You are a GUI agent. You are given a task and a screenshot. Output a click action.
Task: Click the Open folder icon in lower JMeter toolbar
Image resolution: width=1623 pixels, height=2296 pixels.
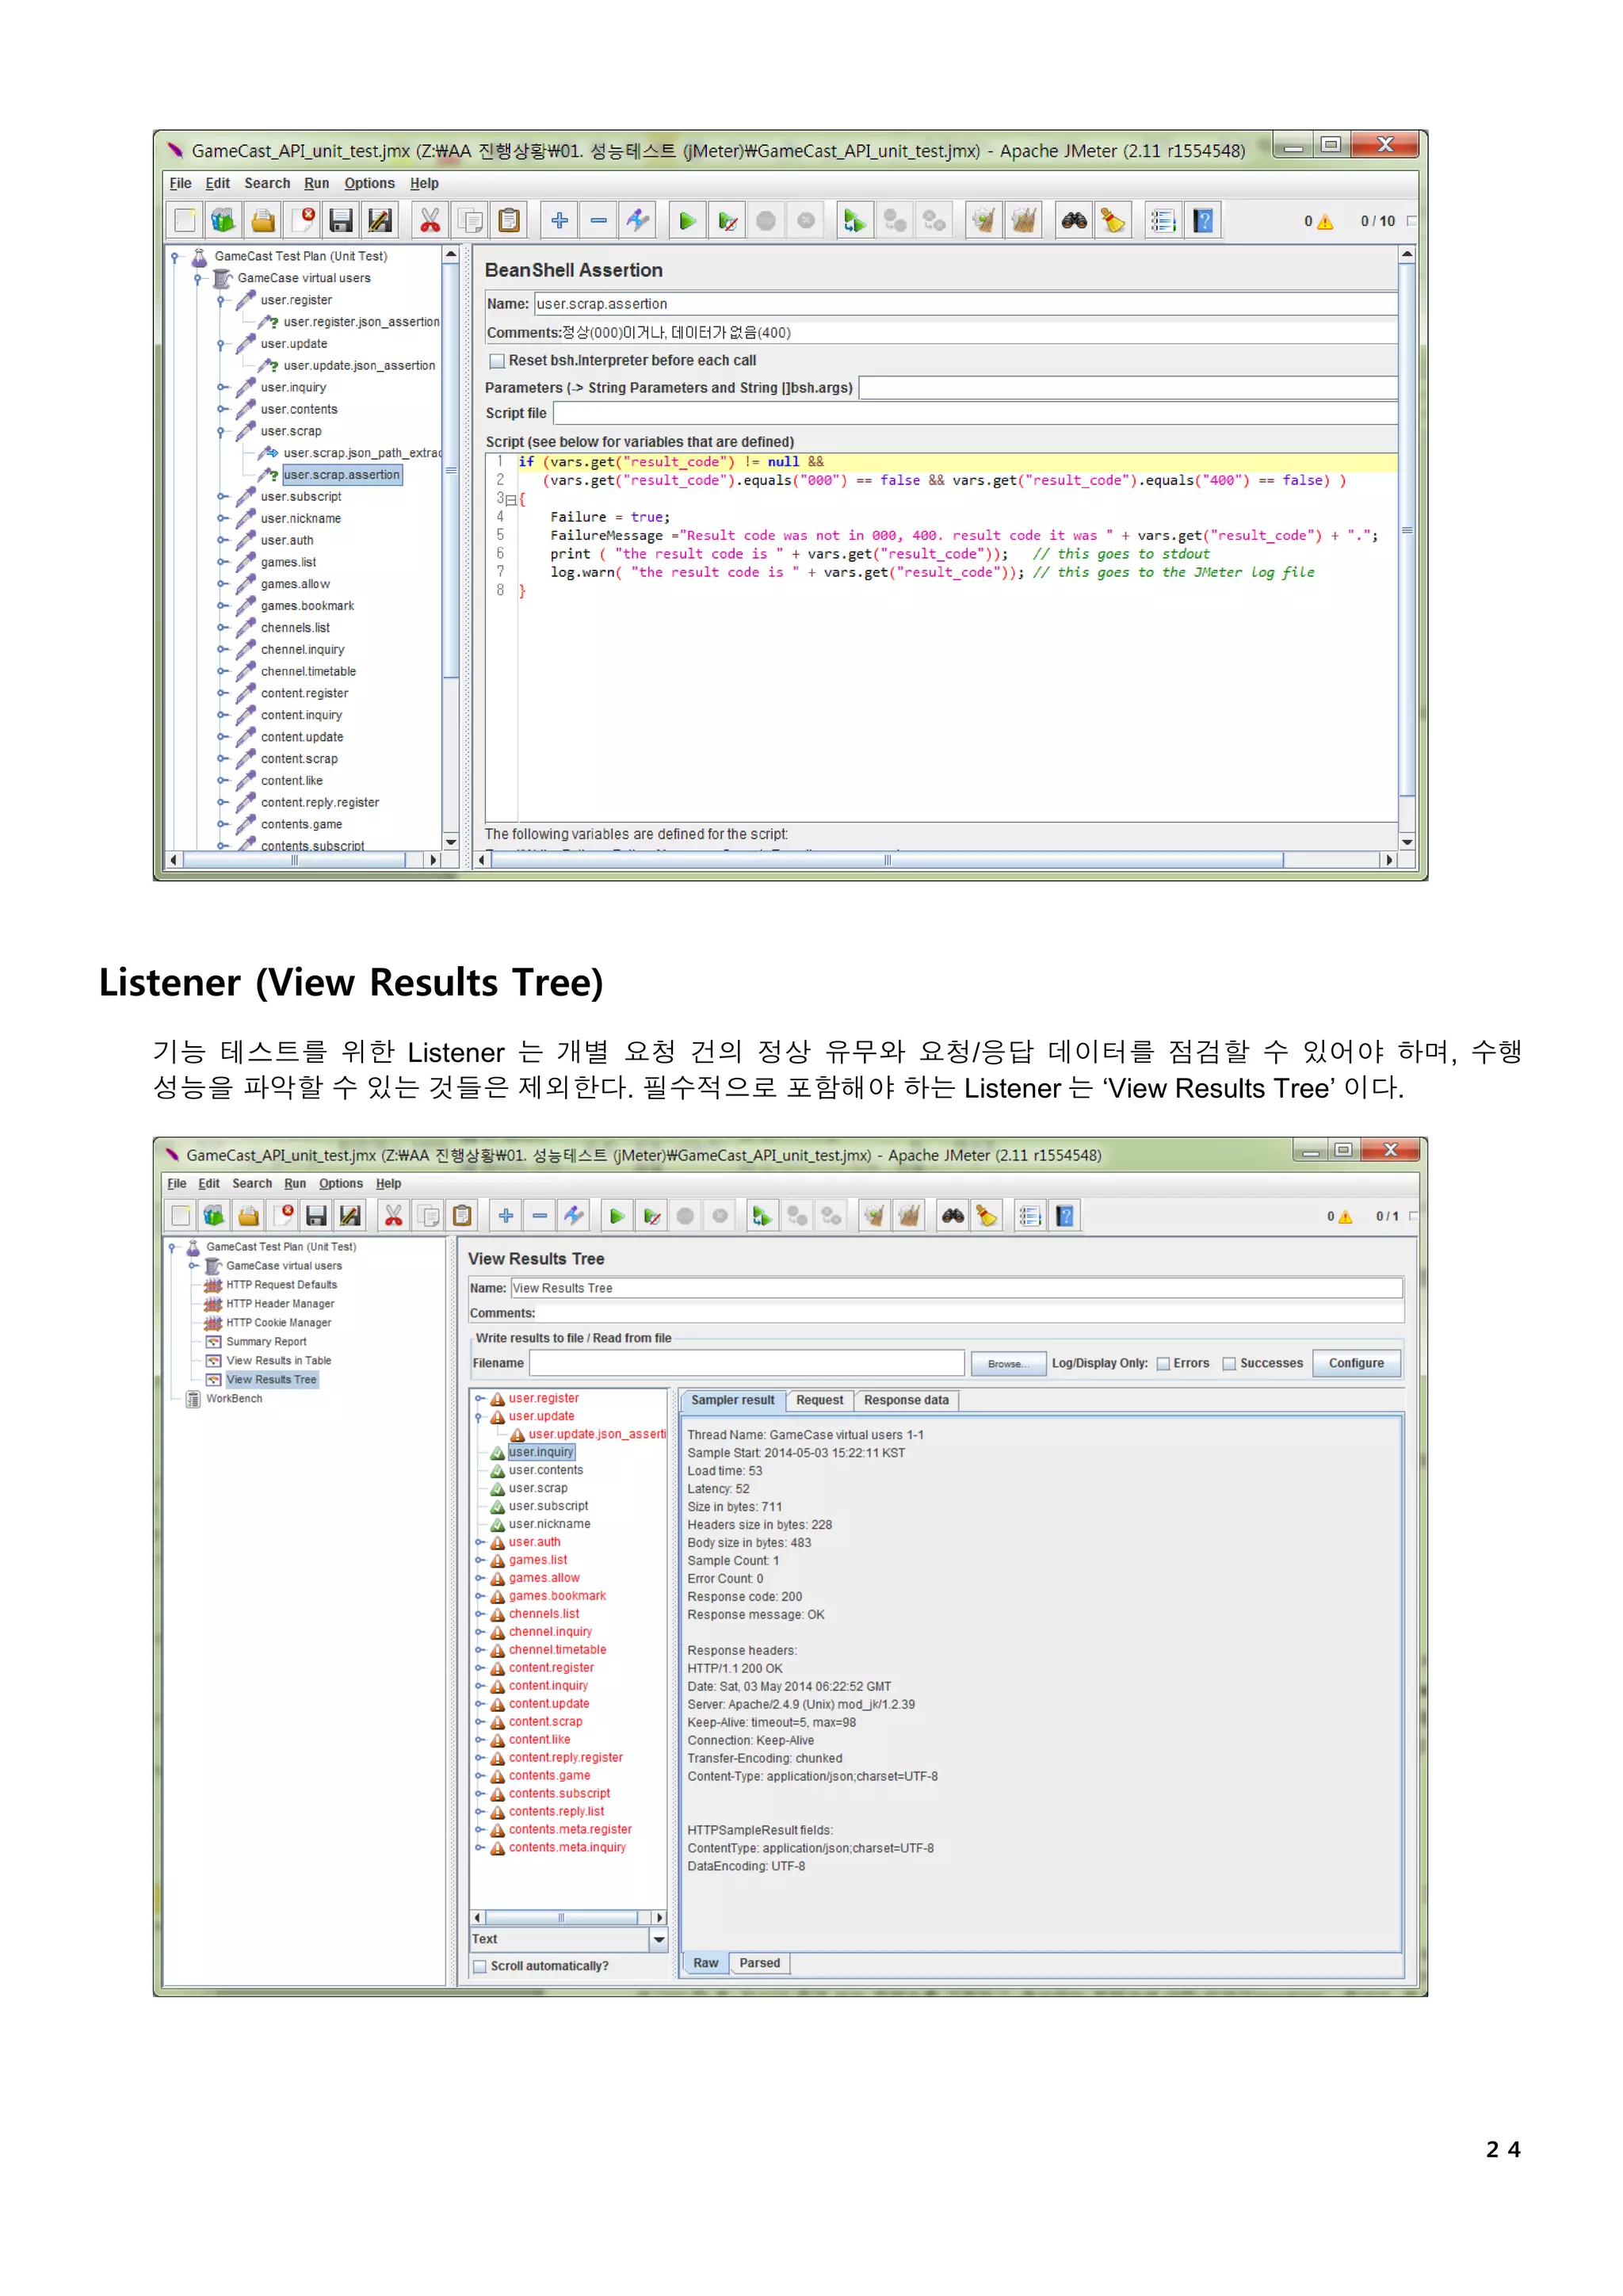pyautogui.click(x=249, y=1216)
